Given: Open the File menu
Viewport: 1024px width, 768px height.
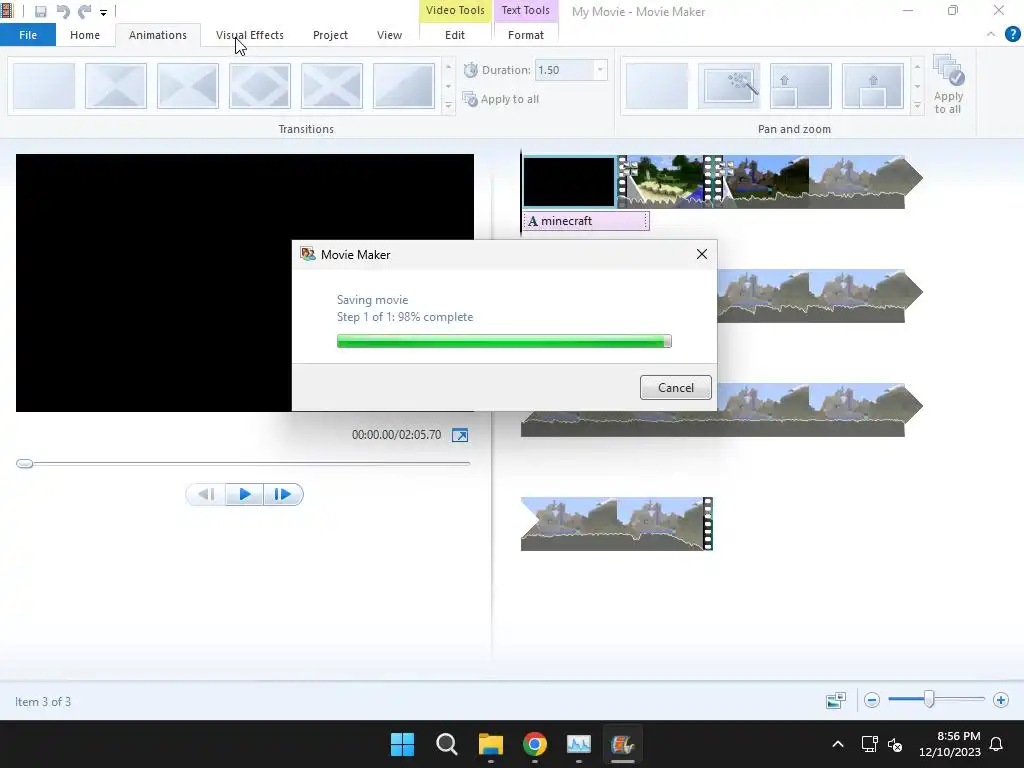Looking at the screenshot, I should pyautogui.click(x=28, y=35).
